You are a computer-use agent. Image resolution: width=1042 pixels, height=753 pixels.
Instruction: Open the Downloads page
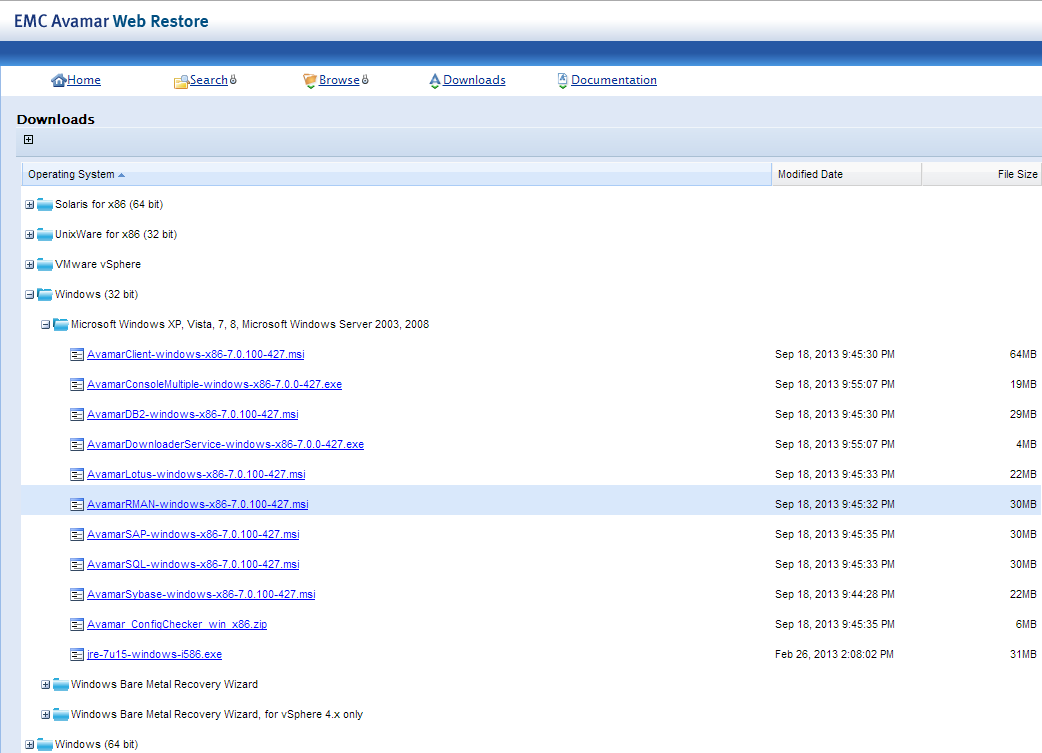click(474, 80)
